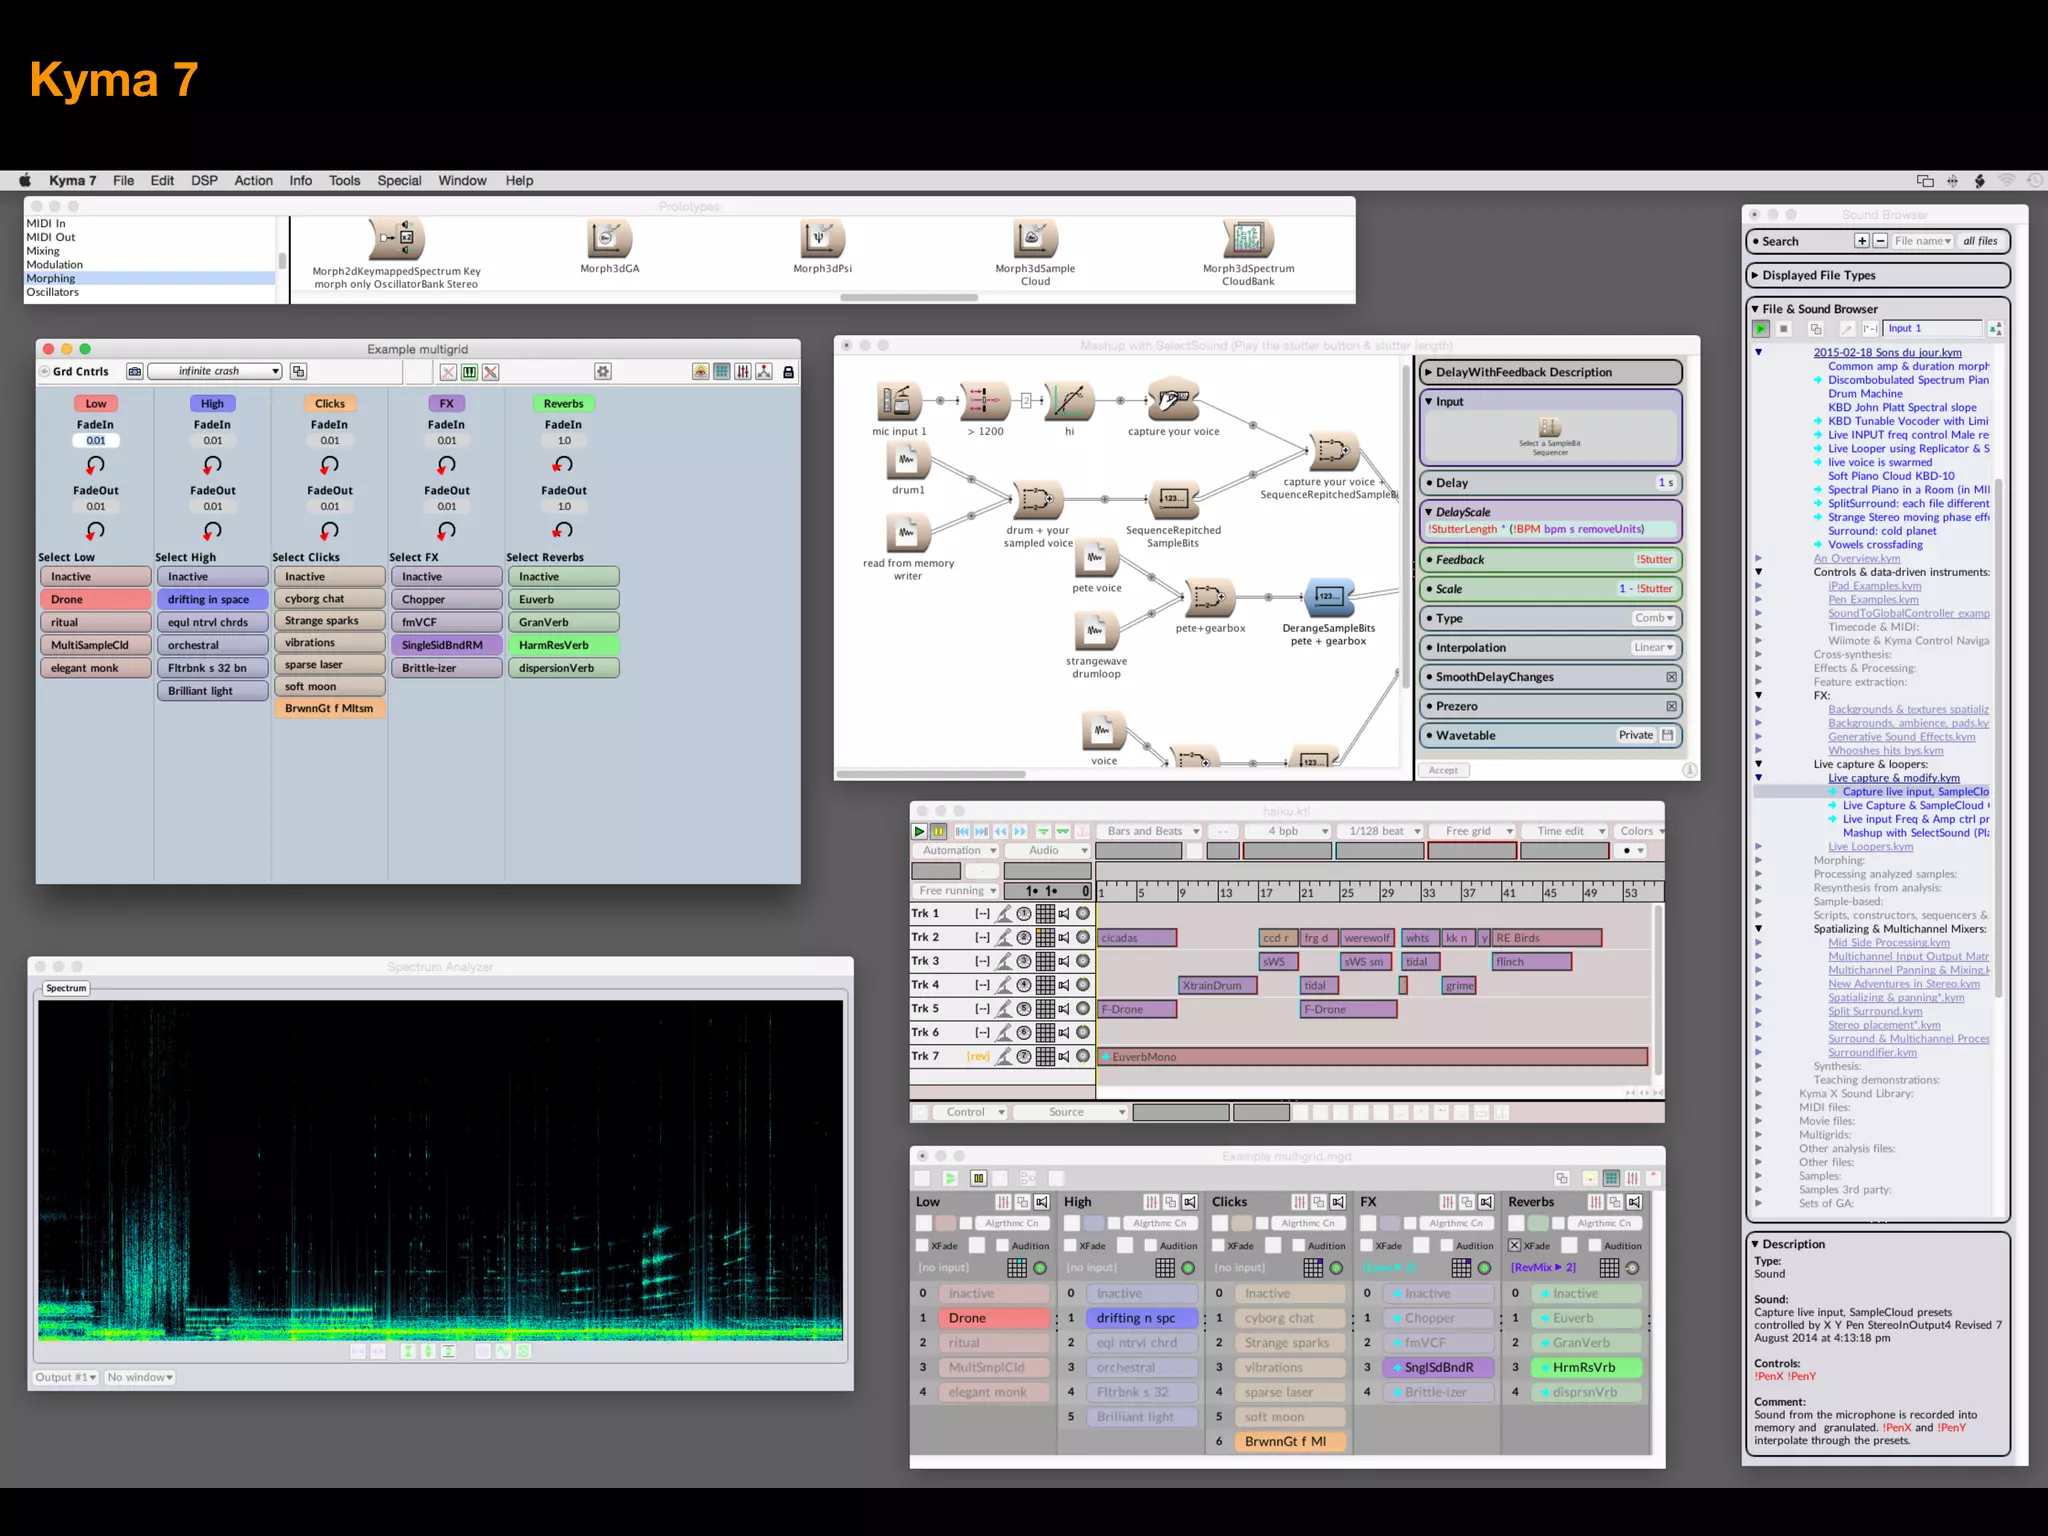The height and width of the screenshot is (1536, 2048).
Task: Select the Morph3dGA prototype icon
Action: click(x=608, y=239)
